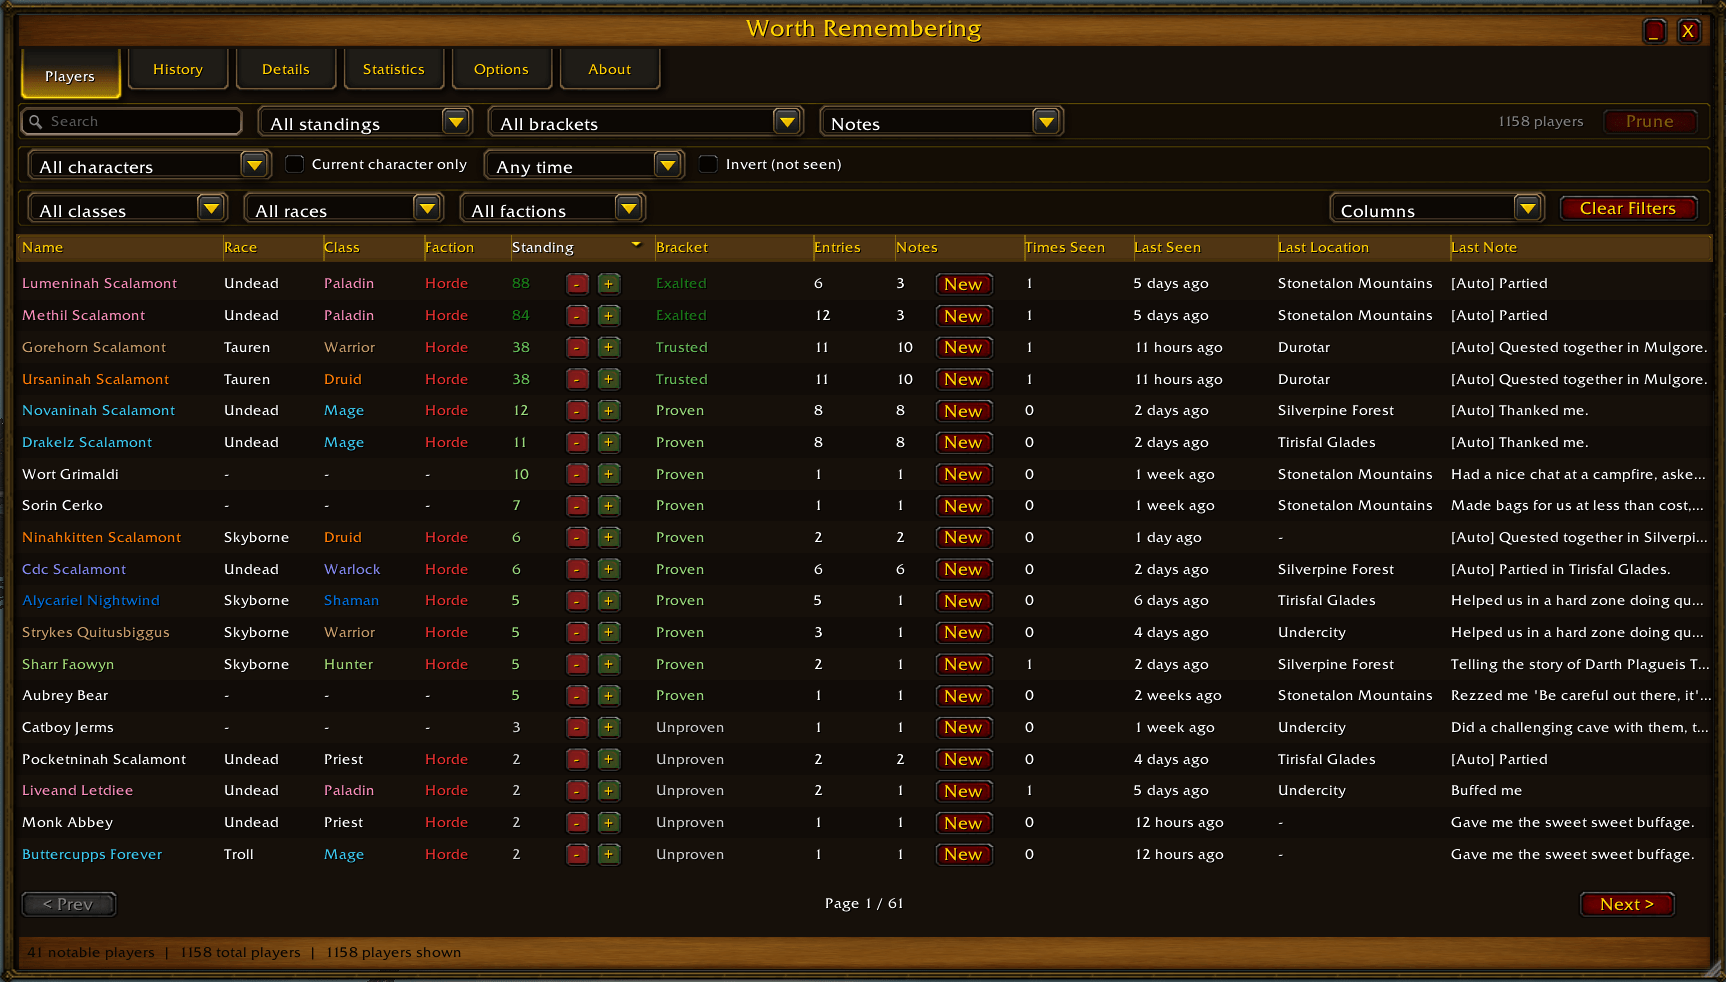
Task: Open the All classes dropdown
Action: [127, 210]
